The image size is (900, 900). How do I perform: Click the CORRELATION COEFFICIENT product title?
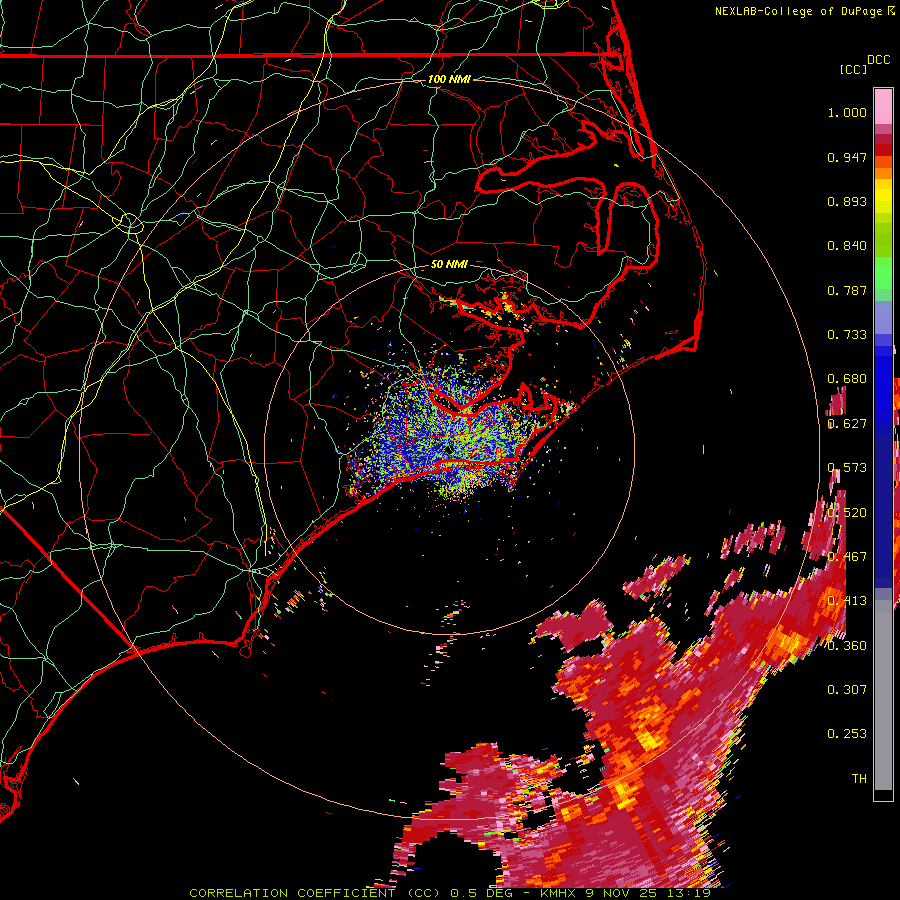[316, 893]
